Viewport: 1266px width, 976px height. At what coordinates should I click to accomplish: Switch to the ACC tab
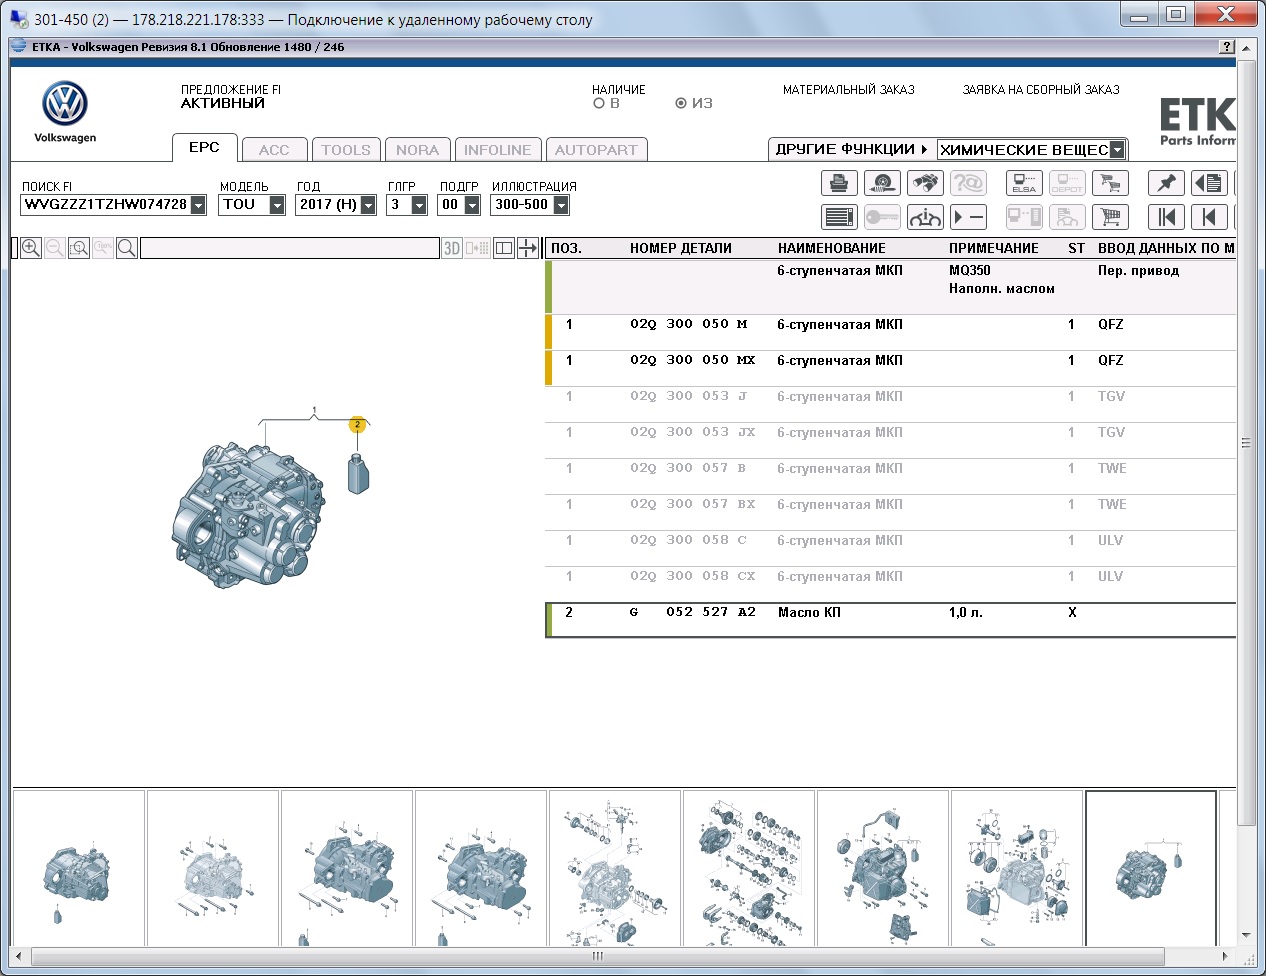pyautogui.click(x=274, y=150)
